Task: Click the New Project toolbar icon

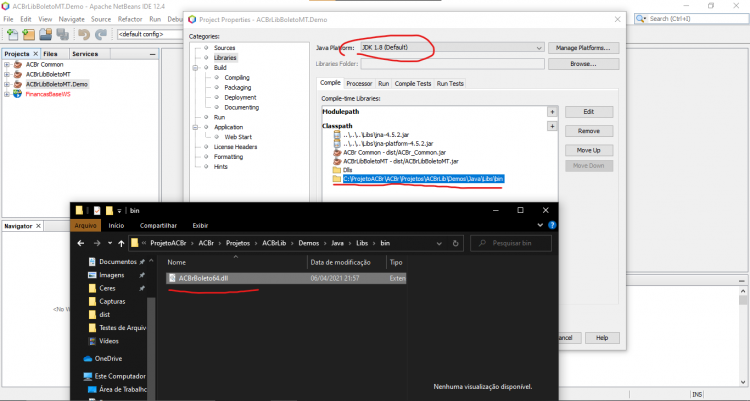Action: tap(29, 34)
